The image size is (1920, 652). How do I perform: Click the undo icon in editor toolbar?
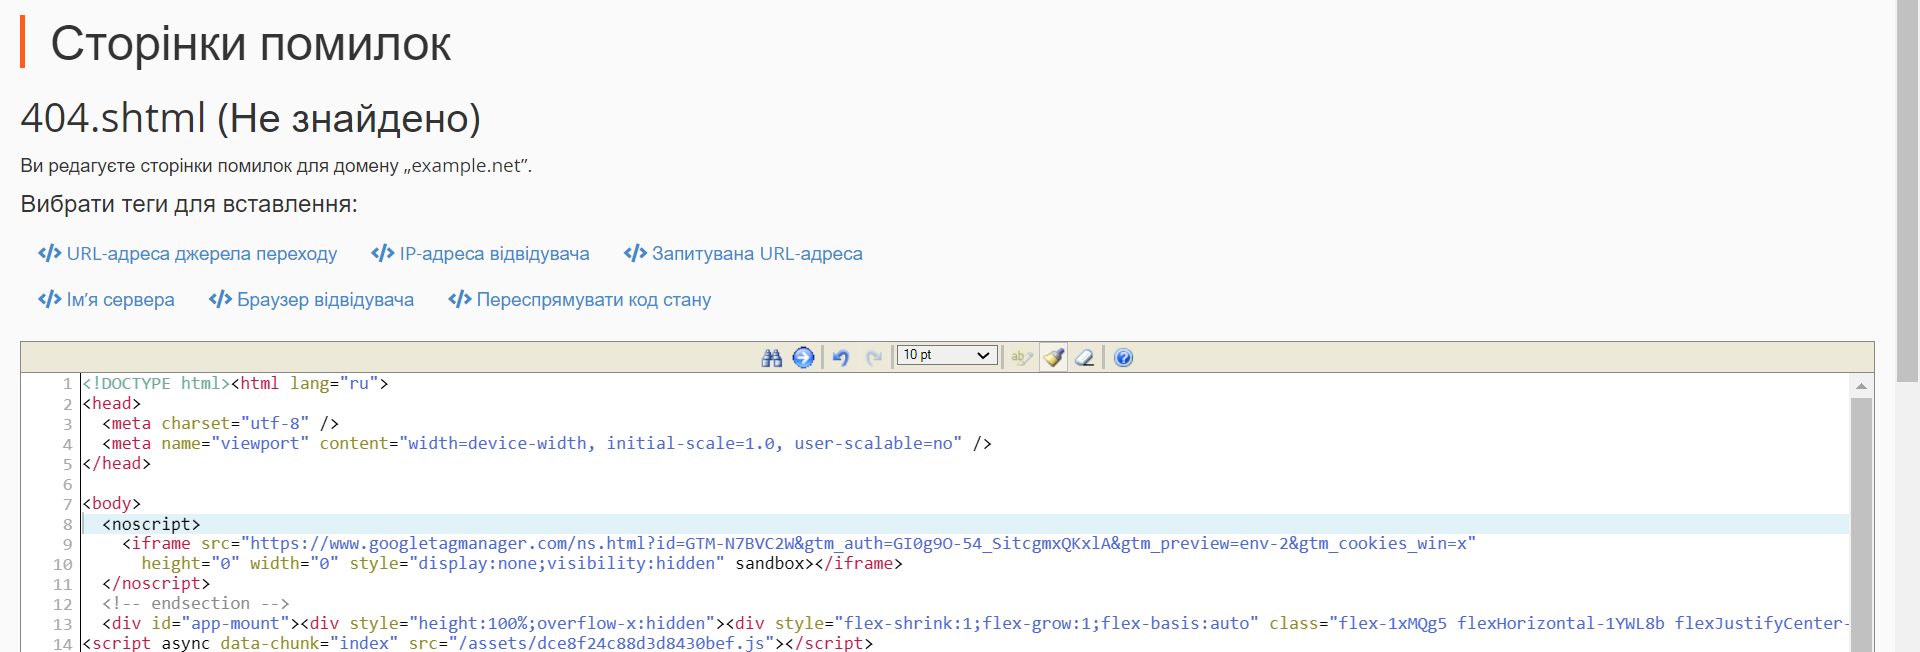841,358
